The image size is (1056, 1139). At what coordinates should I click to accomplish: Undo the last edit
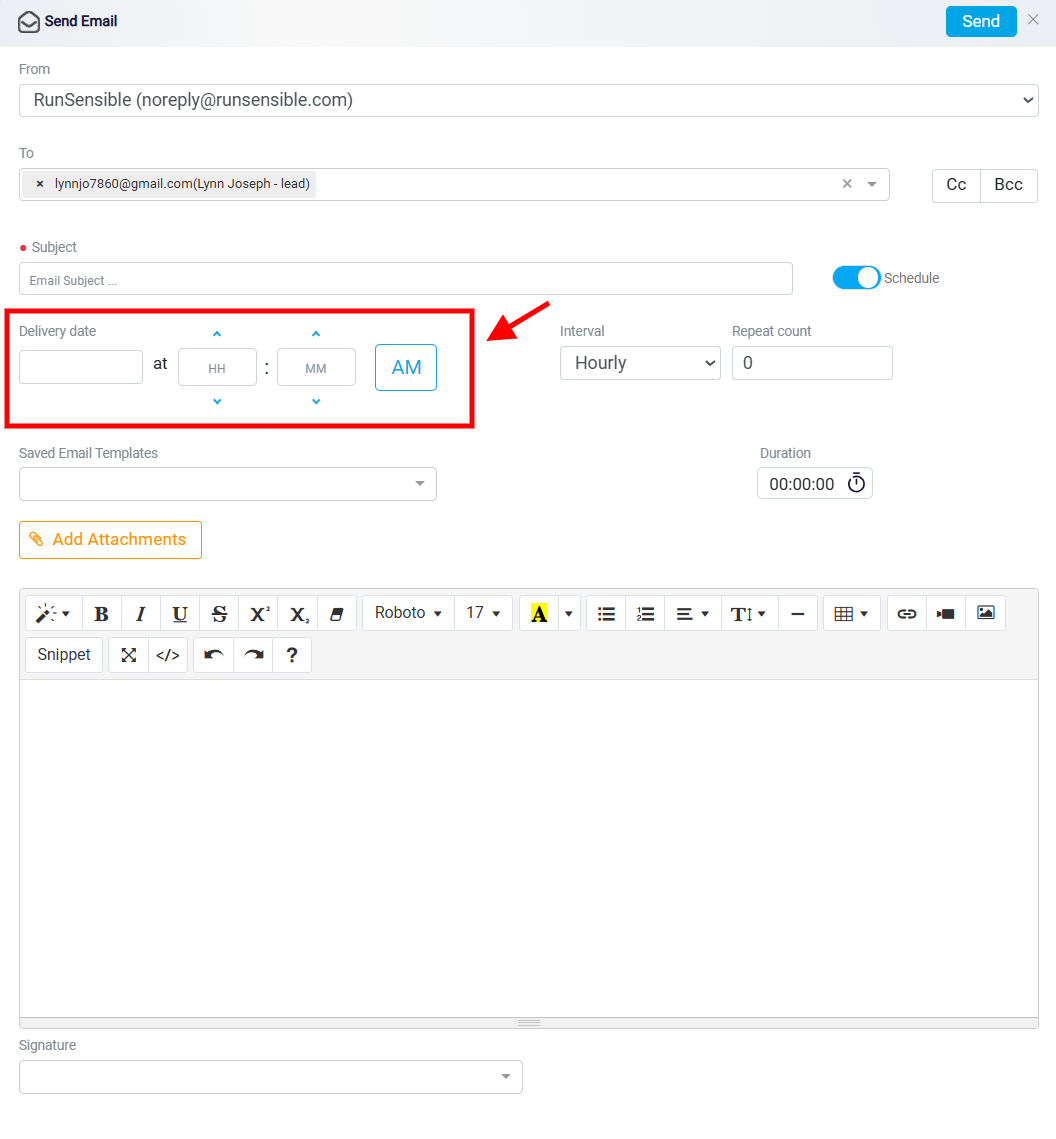click(x=214, y=655)
